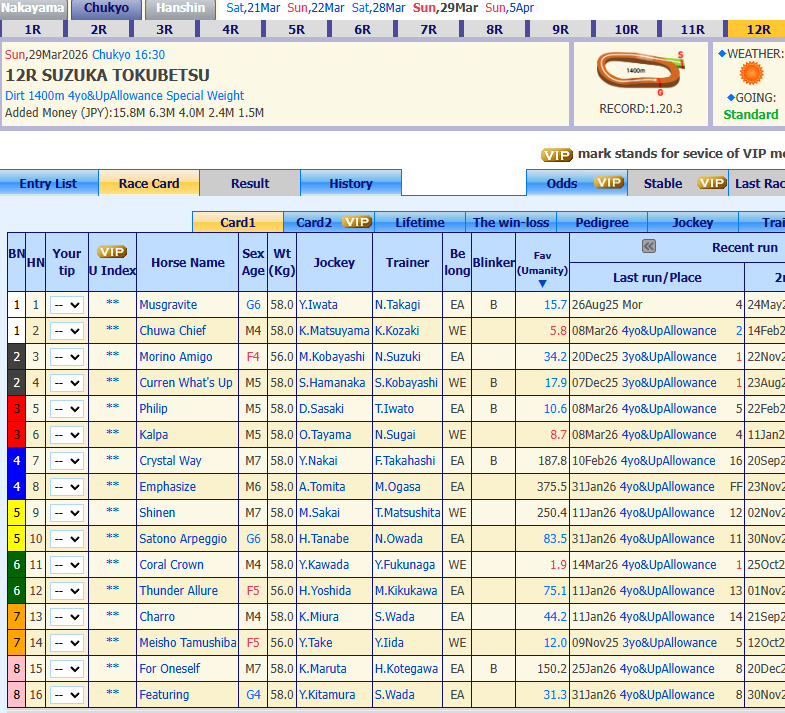Image resolution: width=785 pixels, height=713 pixels.
Task: Go to the Sun,22Mar date link
Action: point(315,8)
